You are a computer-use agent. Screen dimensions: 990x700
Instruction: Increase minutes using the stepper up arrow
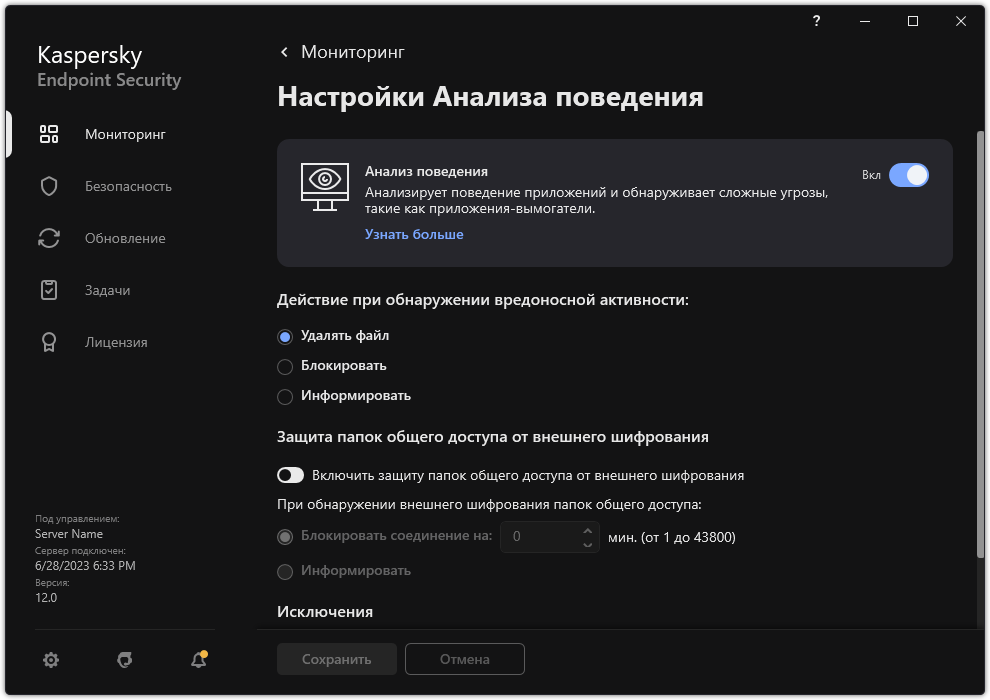587,531
